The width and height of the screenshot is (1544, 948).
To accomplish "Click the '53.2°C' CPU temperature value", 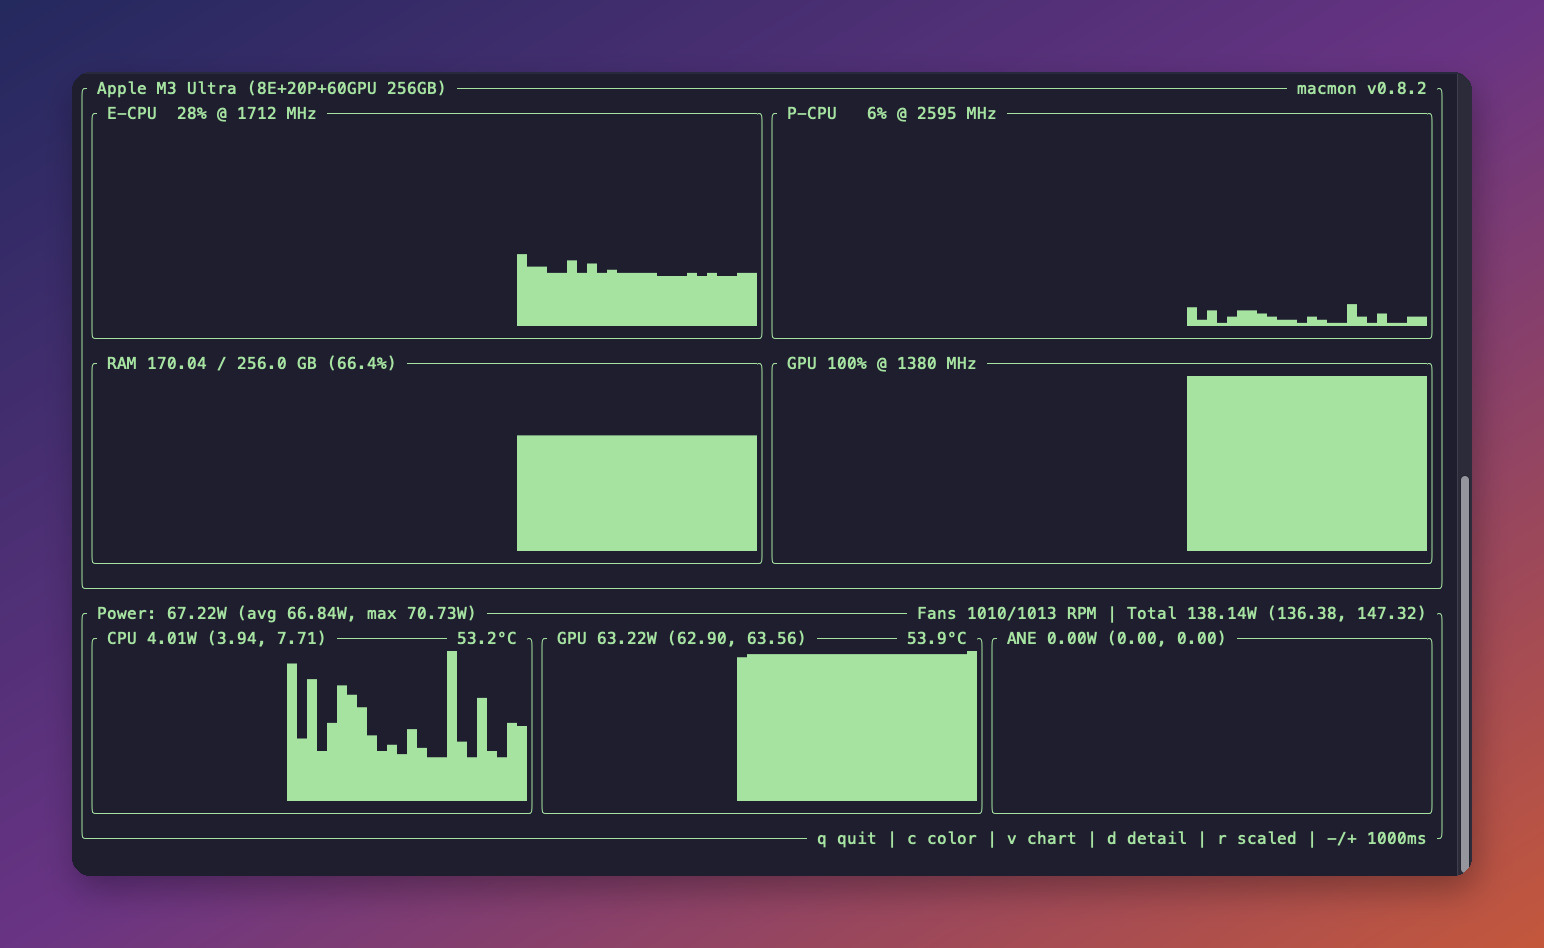I will click(x=486, y=638).
